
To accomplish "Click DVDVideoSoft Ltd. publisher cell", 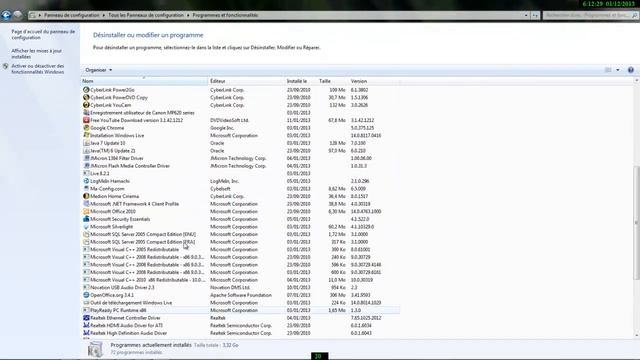I will point(229,120).
